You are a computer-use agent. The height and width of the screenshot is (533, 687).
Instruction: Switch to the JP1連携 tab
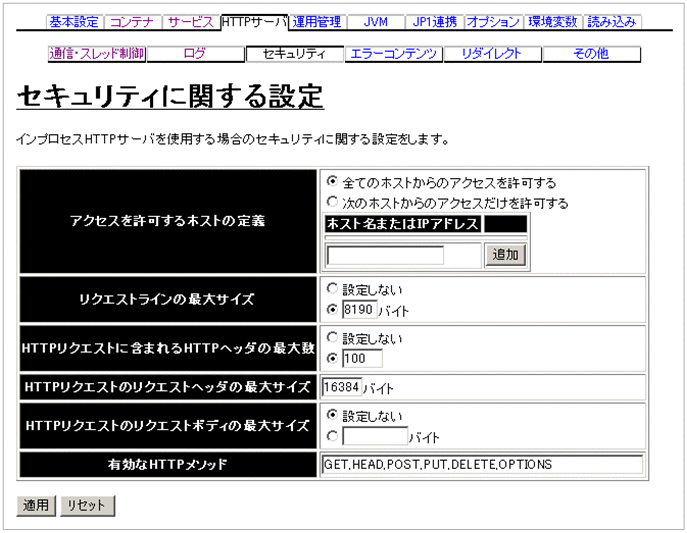click(x=435, y=21)
